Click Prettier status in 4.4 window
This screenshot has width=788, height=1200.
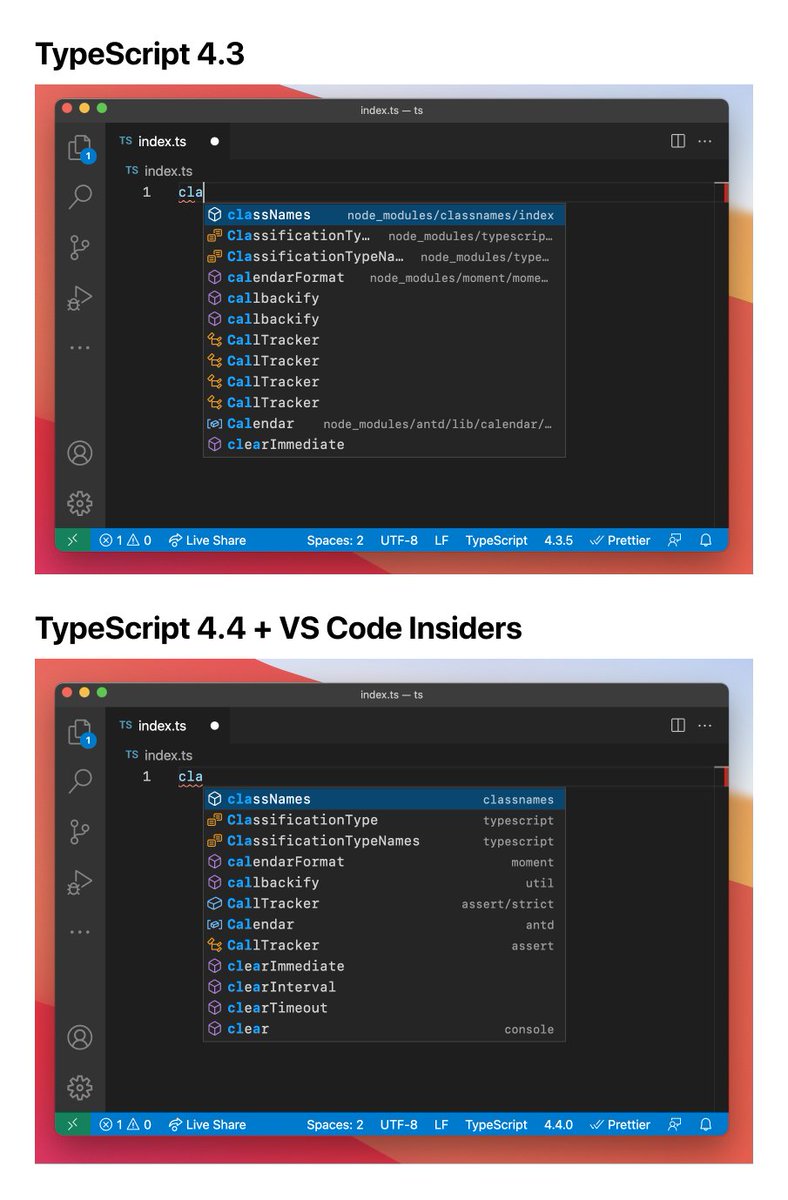point(620,1124)
